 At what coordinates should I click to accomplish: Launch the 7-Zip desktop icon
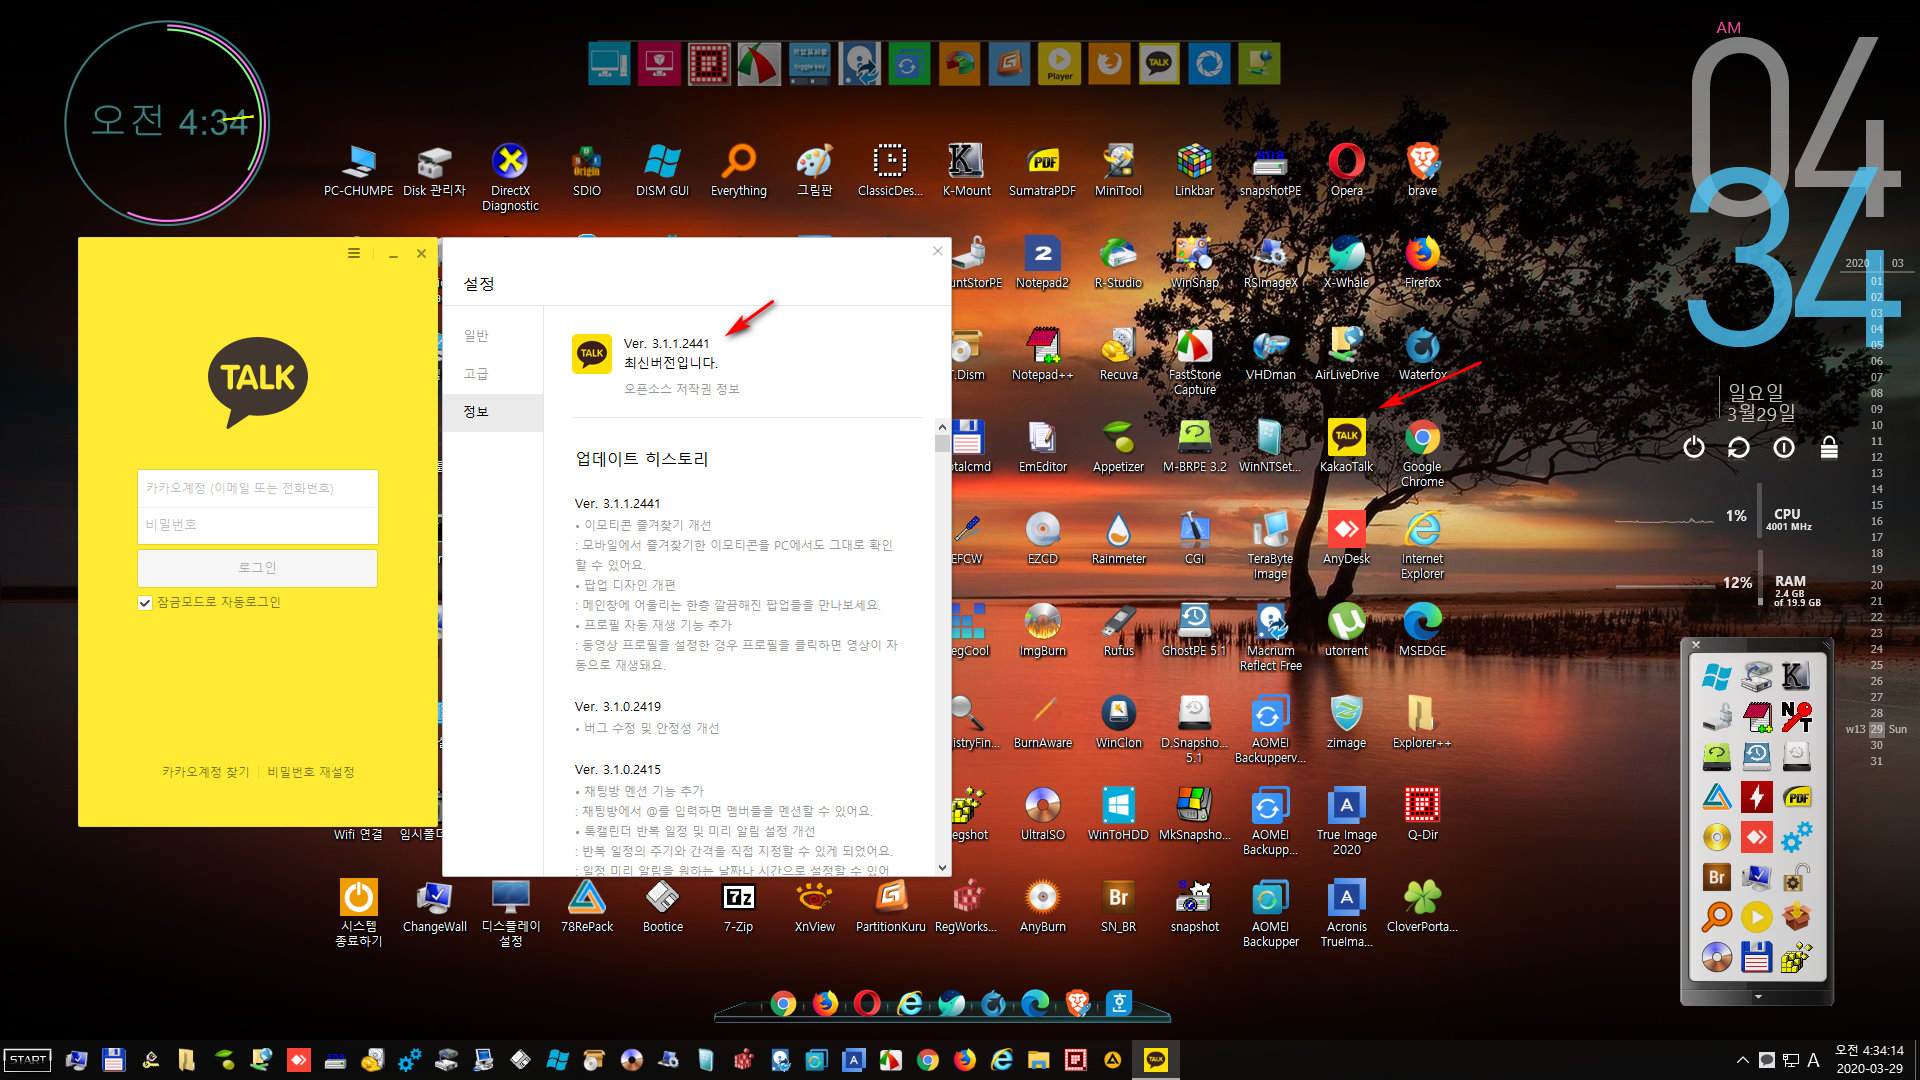click(739, 906)
